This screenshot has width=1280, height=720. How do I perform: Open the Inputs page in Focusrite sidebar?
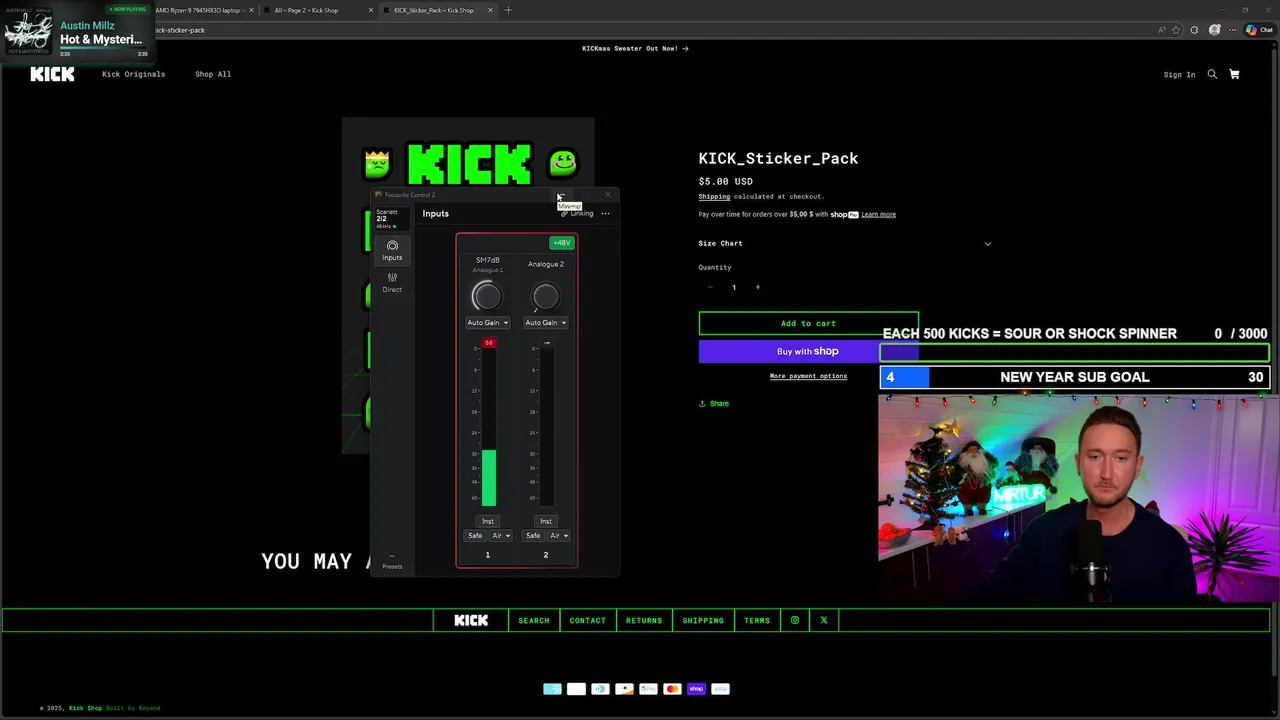[x=392, y=251]
